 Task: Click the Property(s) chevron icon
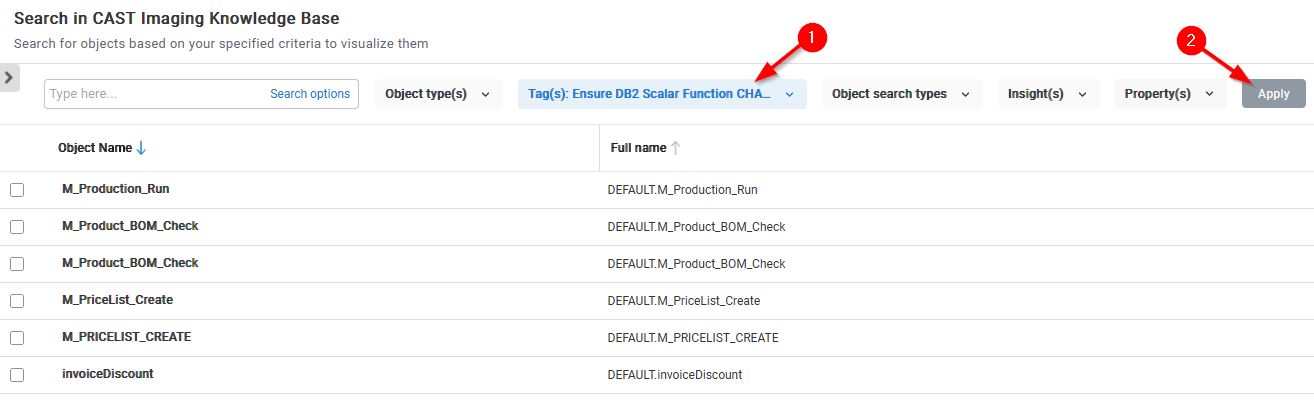(1209, 94)
